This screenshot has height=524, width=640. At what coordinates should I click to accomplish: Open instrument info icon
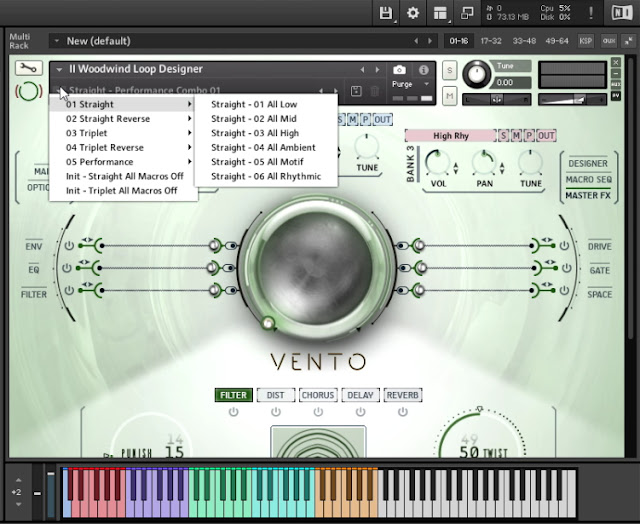click(424, 70)
